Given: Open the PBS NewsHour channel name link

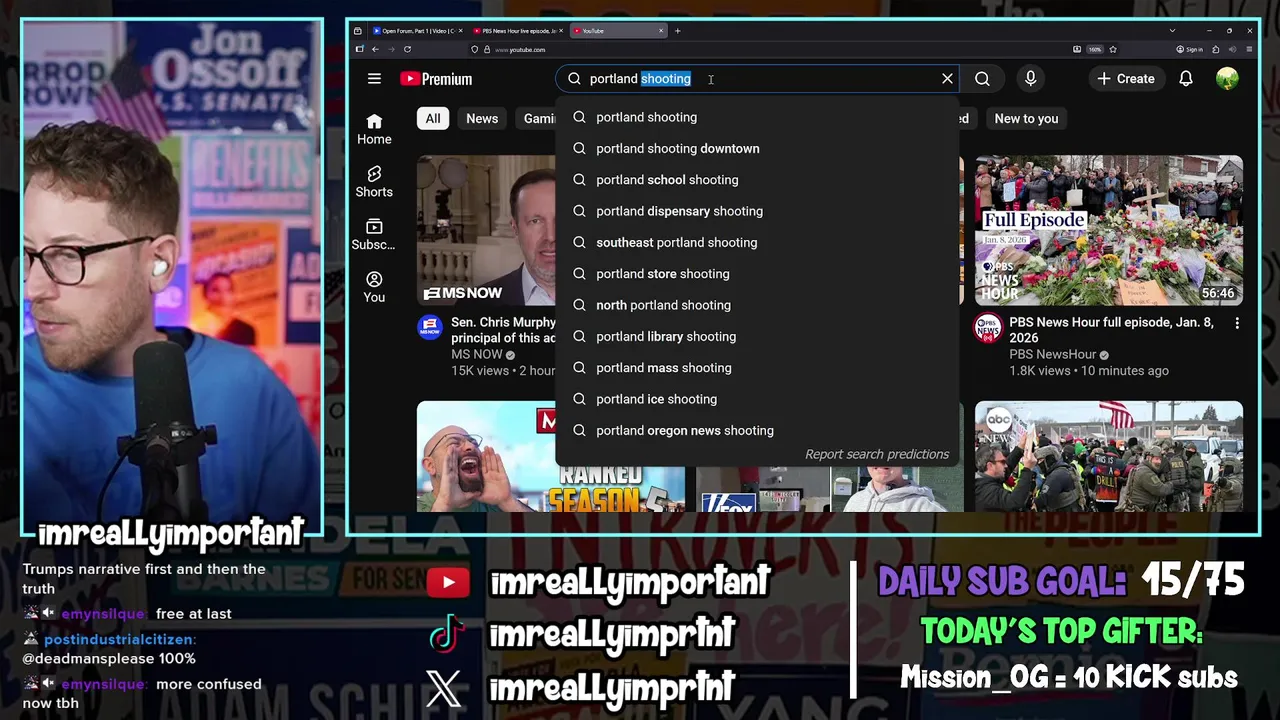Looking at the screenshot, I should coord(1052,355).
